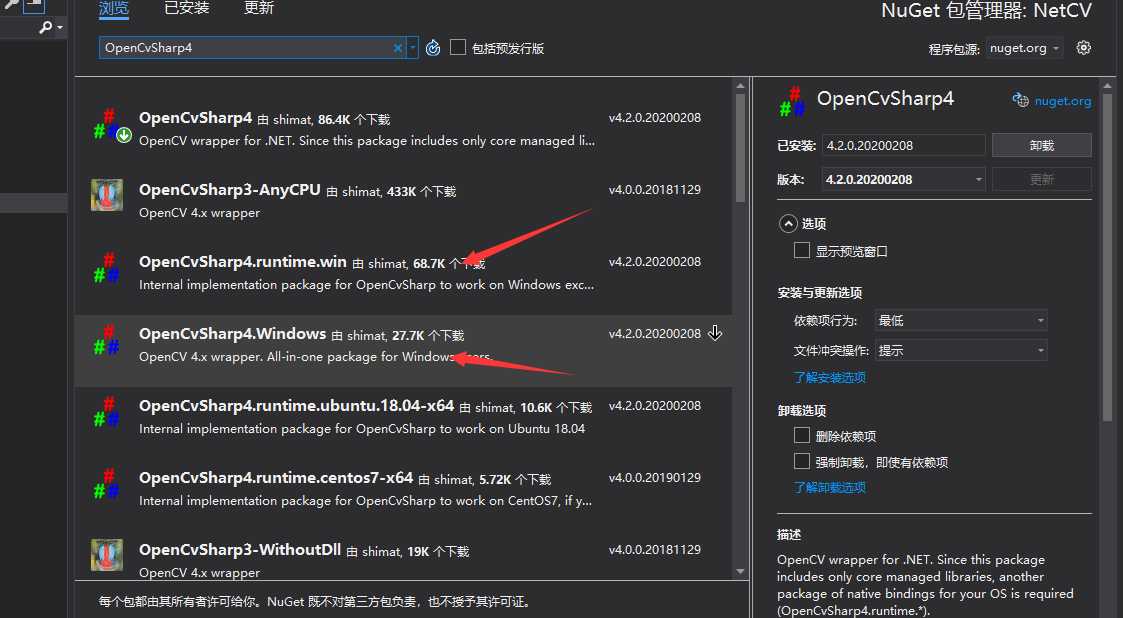Click the package list scrollbar thumb
1123x618 pixels.
[x=740, y=147]
